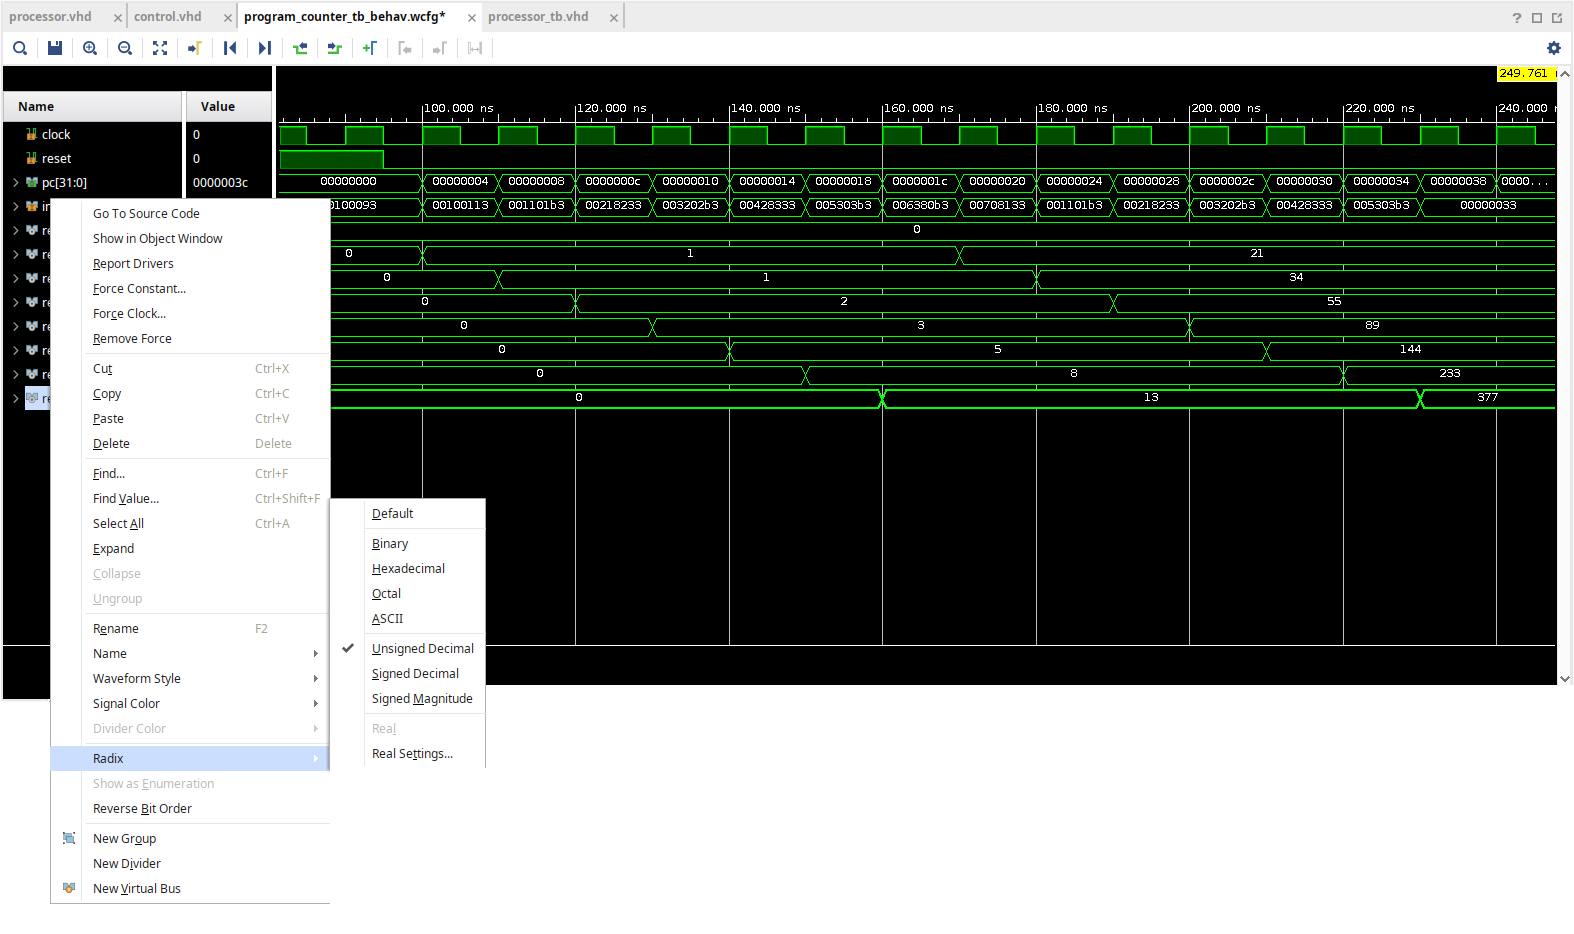The height and width of the screenshot is (934, 1574).
Task: Zoom in on the waveform
Action: [90, 48]
